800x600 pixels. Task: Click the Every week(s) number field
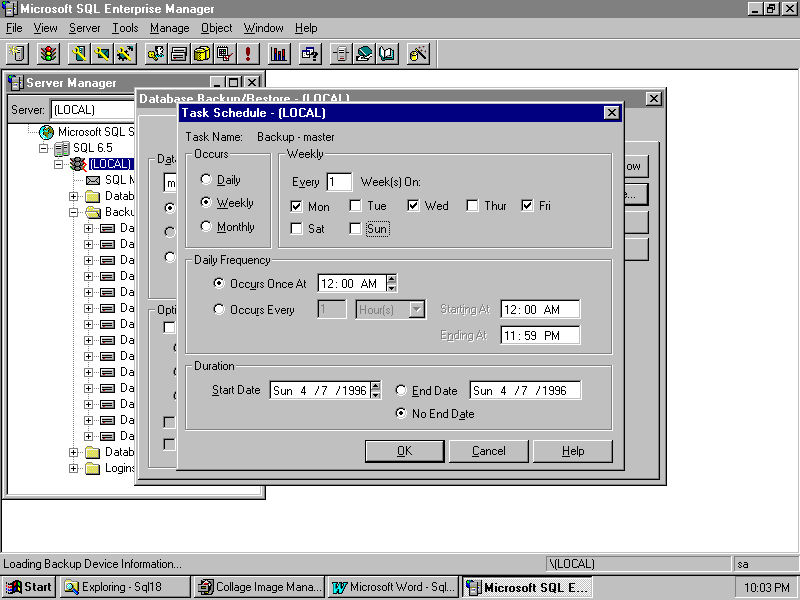tap(339, 181)
